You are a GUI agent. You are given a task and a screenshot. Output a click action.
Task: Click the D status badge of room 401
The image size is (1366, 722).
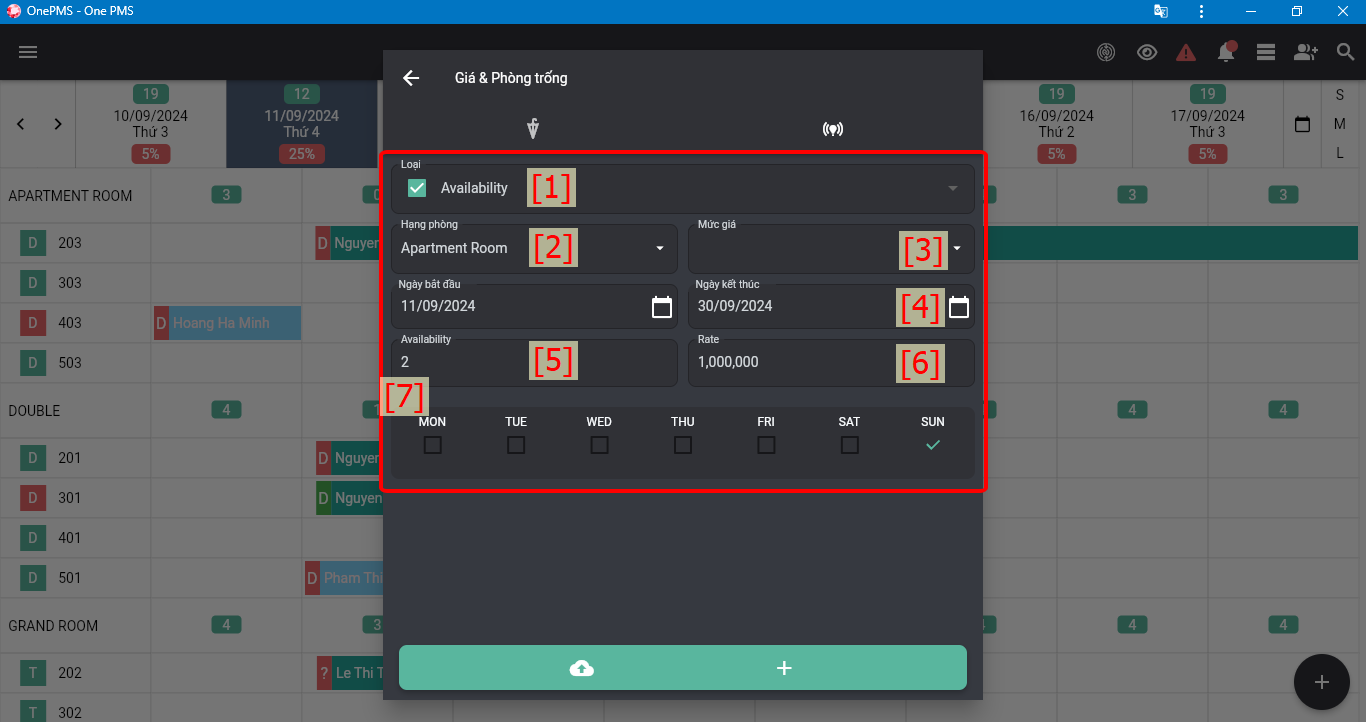coord(32,538)
